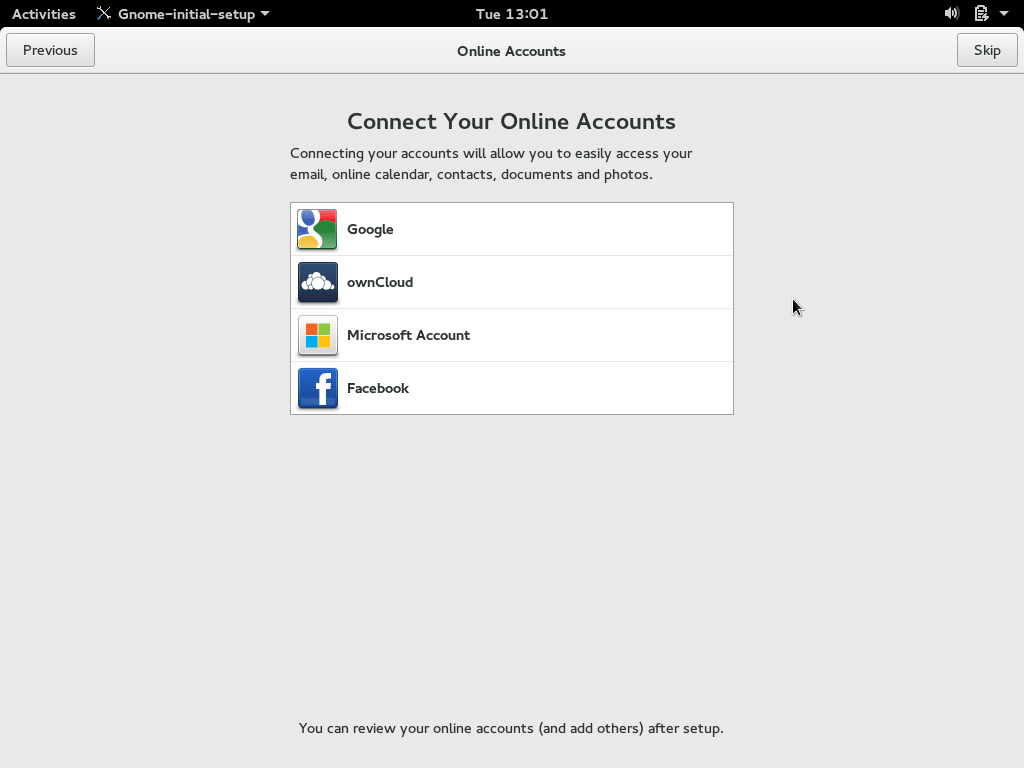The height and width of the screenshot is (768, 1024).
Task: Click the text about reviewing accounts after setup
Action: (x=511, y=728)
